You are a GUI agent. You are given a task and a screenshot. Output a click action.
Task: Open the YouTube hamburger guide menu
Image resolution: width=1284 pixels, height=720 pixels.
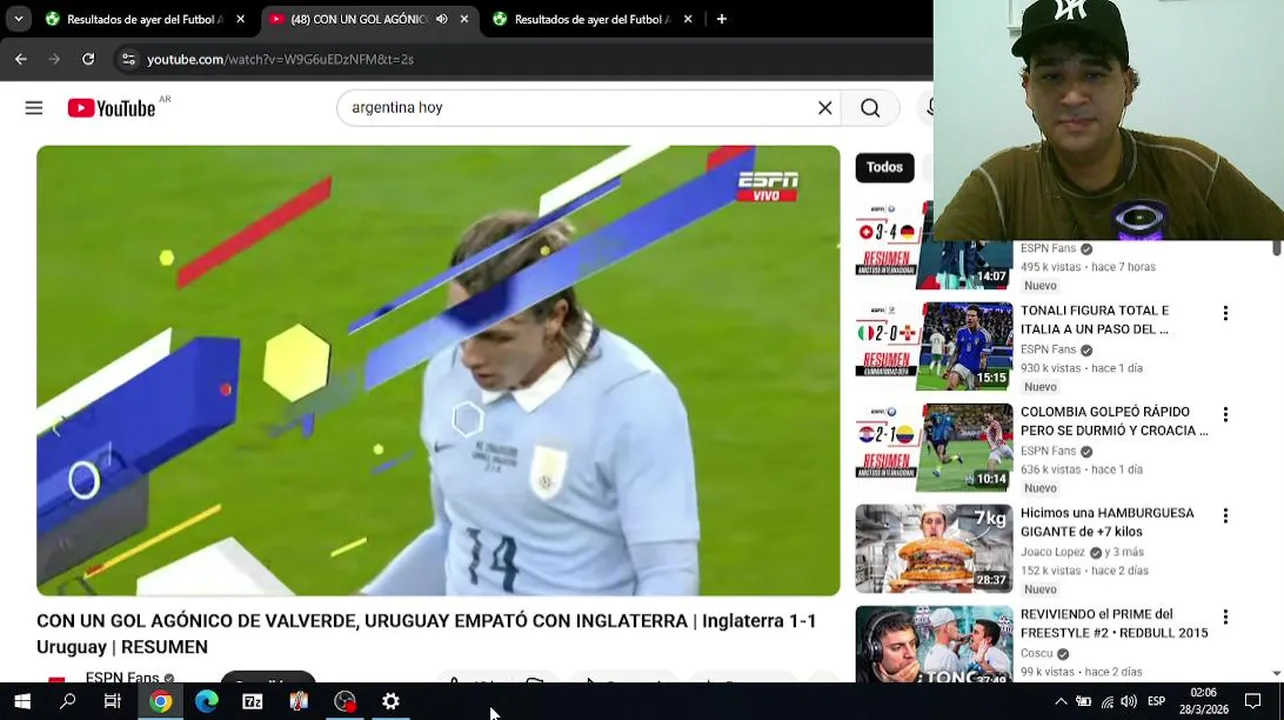[x=34, y=108]
